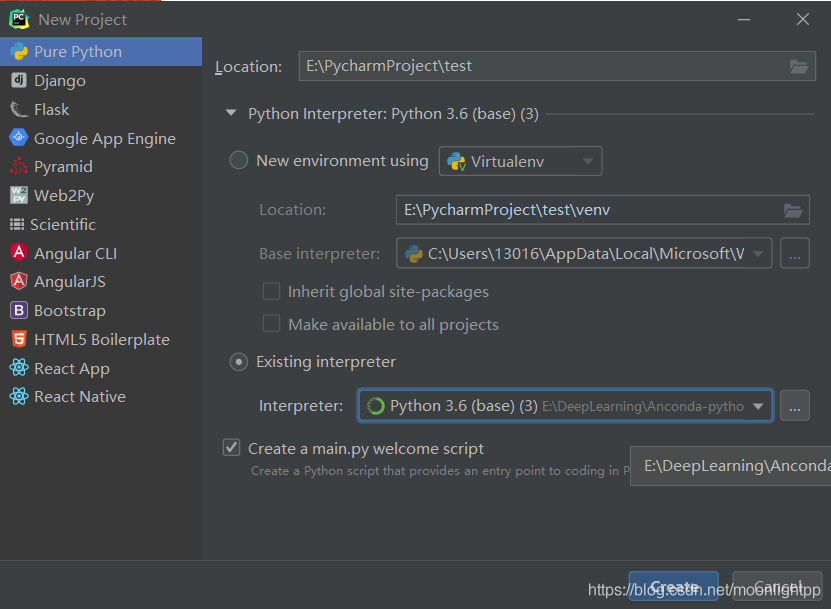Select Bootstrap project type
Image resolution: width=831 pixels, height=609 pixels.
point(101,311)
